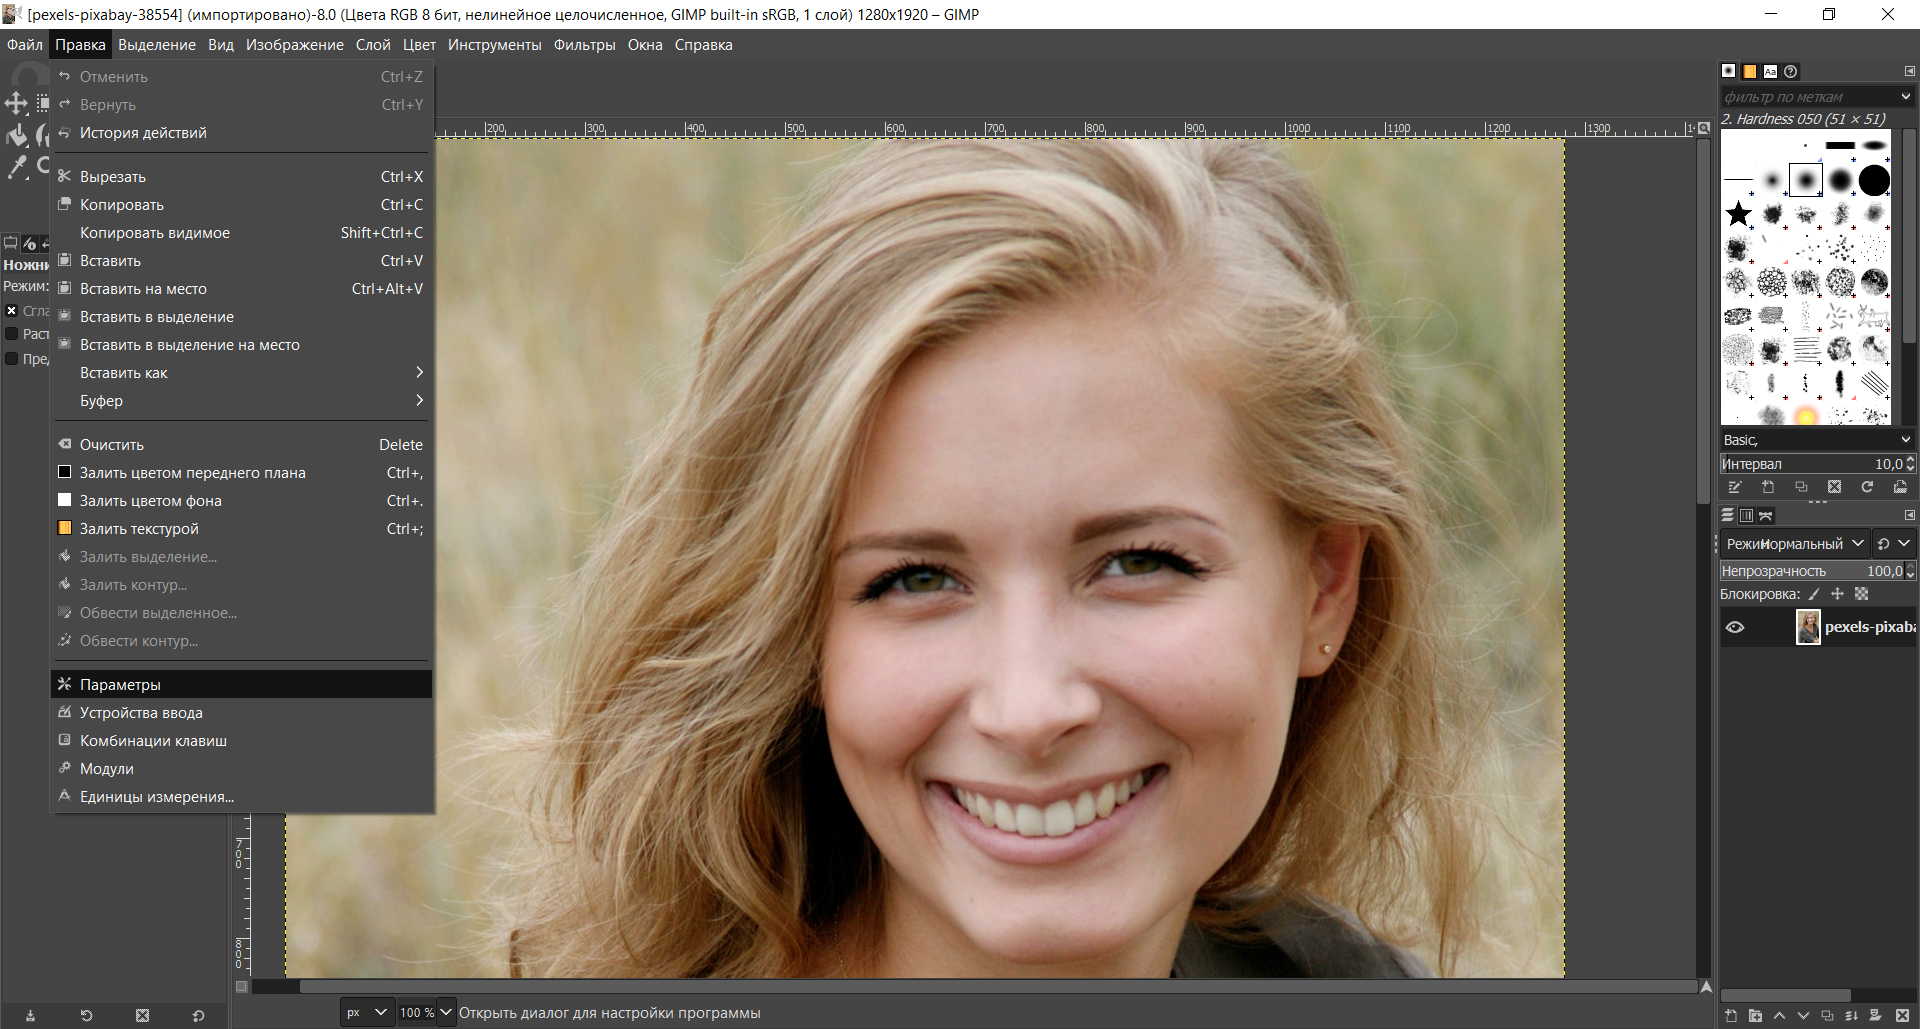This screenshot has width=1920, height=1029.
Task: Select the Bucket Fill tool
Action: pos(16,136)
